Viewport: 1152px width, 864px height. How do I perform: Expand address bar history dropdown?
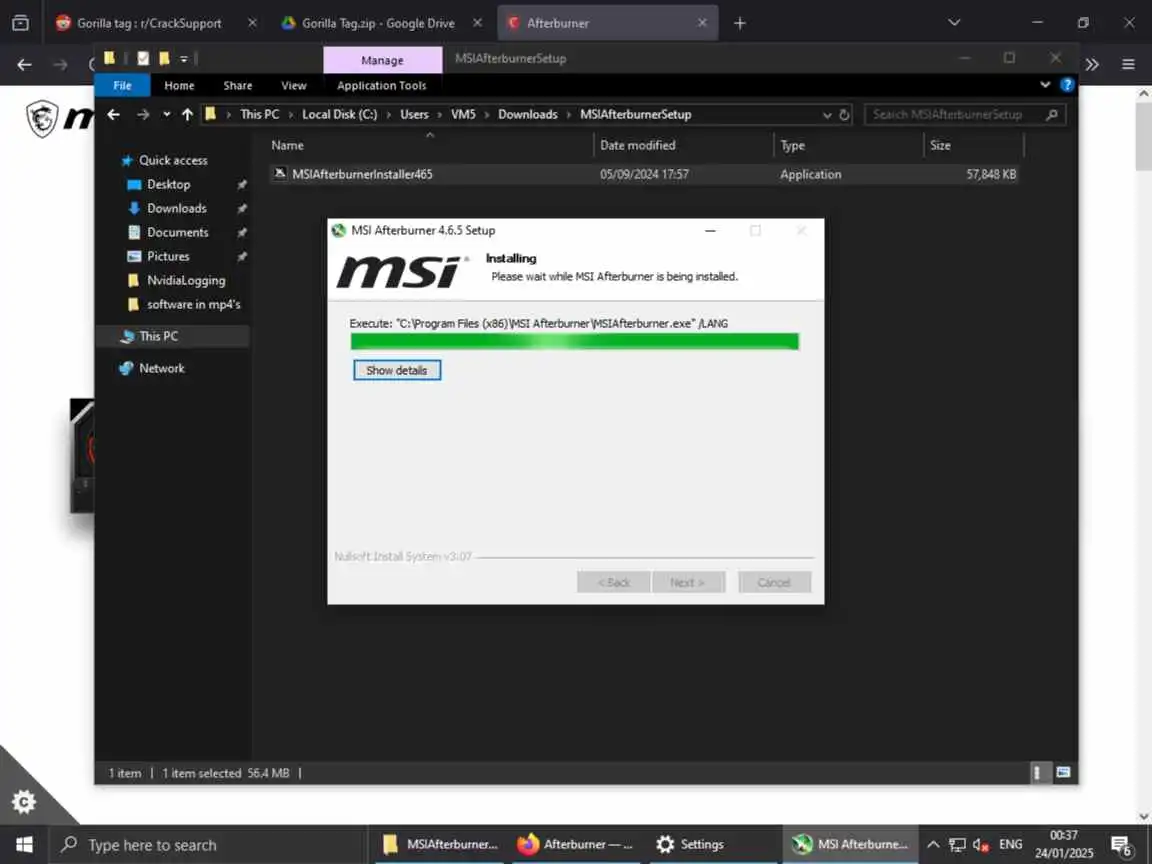pyautogui.click(x=827, y=115)
